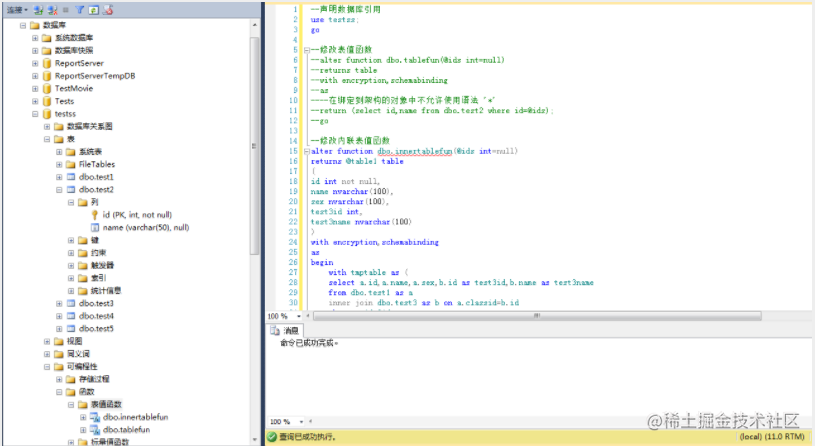Image resolution: width=815 pixels, height=446 pixels.
Task: Click the 'use testss;' line in the editor
Action: click(335, 20)
